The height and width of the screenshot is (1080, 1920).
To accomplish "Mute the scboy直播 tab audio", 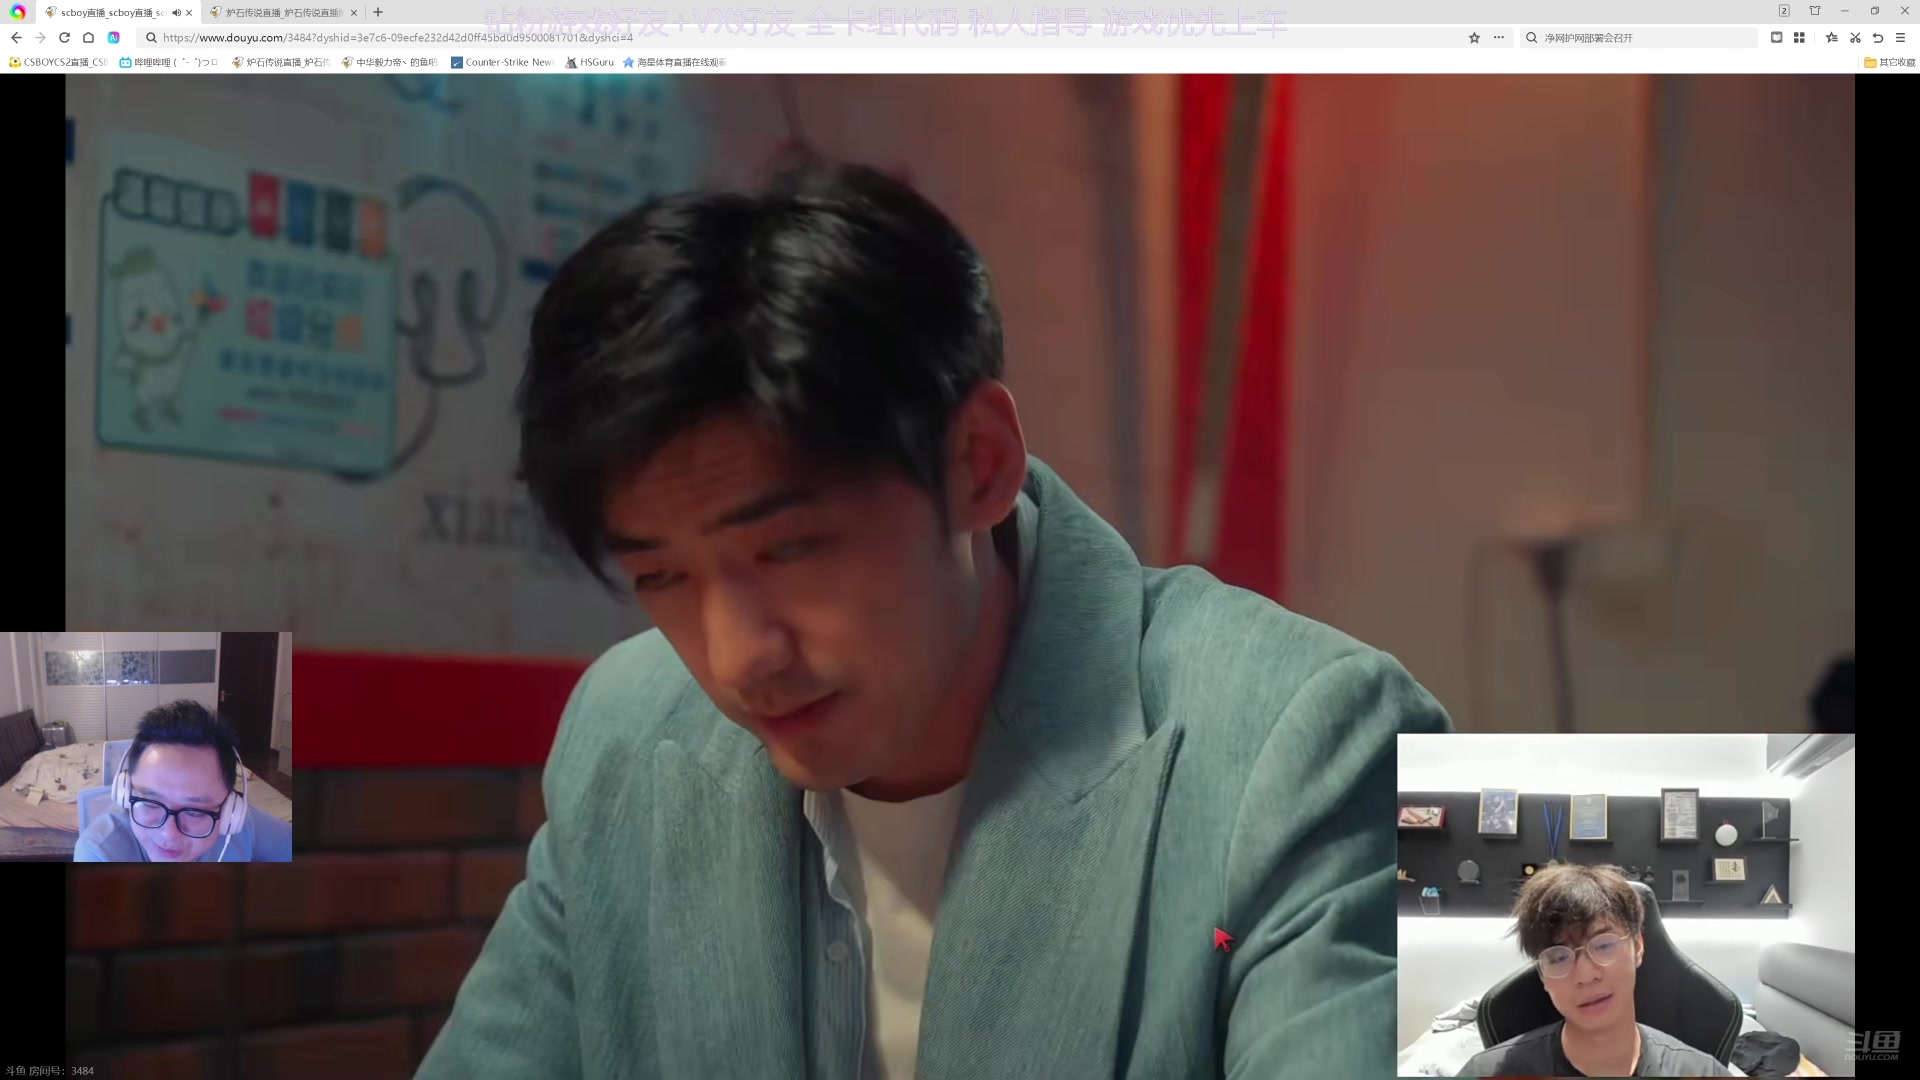I will (176, 13).
